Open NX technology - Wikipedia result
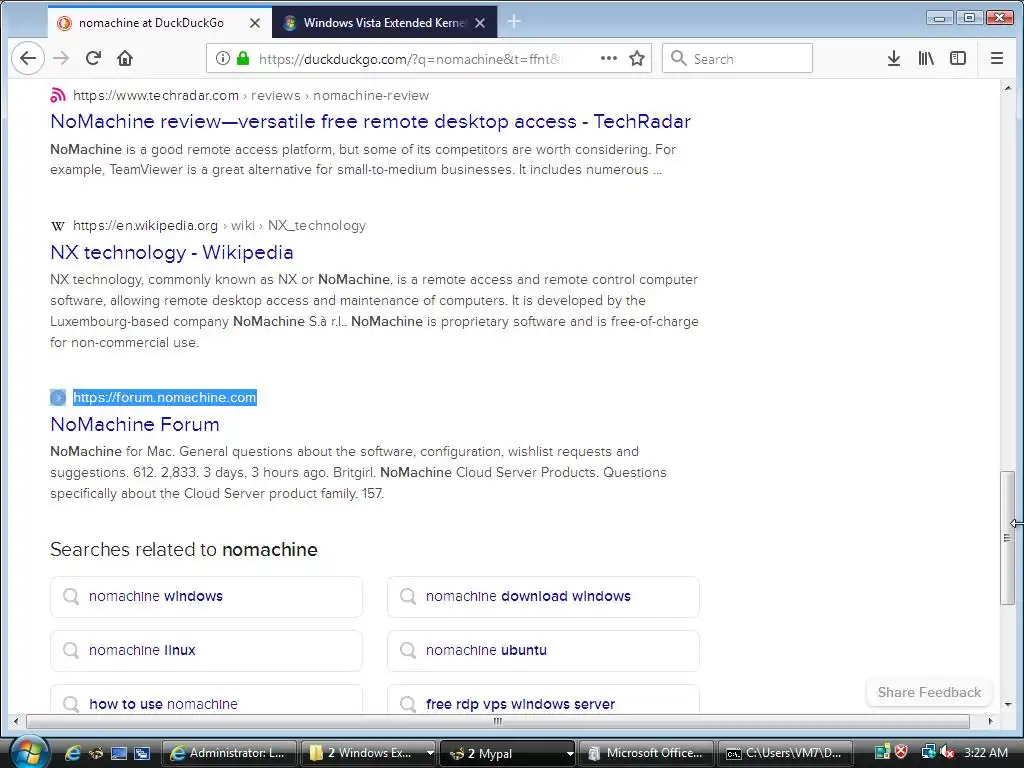The width and height of the screenshot is (1024, 768). (x=172, y=253)
